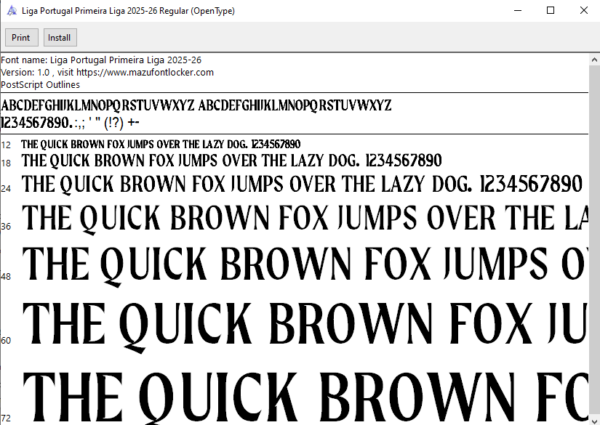Click the Font name line
The width and height of the screenshot is (600, 425).
click(101, 60)
